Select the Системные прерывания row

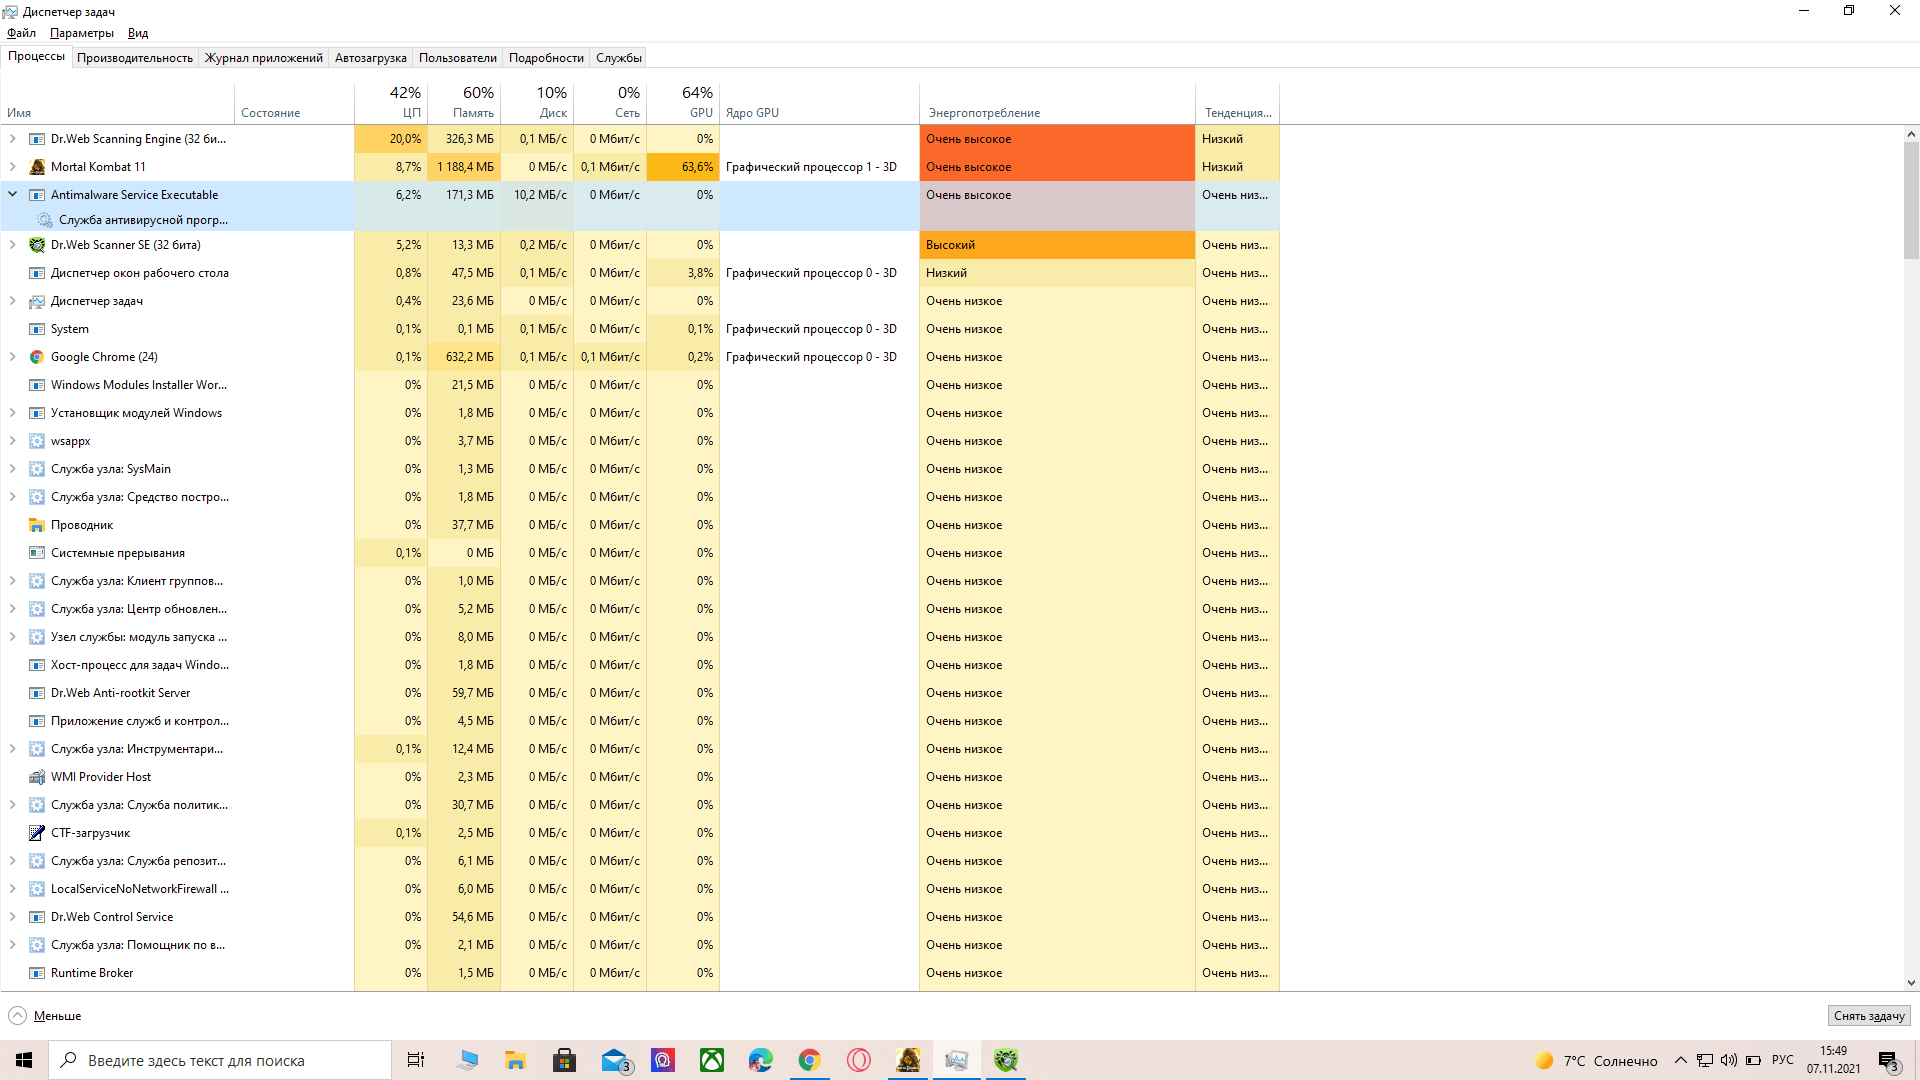click(x=640, y=553)
